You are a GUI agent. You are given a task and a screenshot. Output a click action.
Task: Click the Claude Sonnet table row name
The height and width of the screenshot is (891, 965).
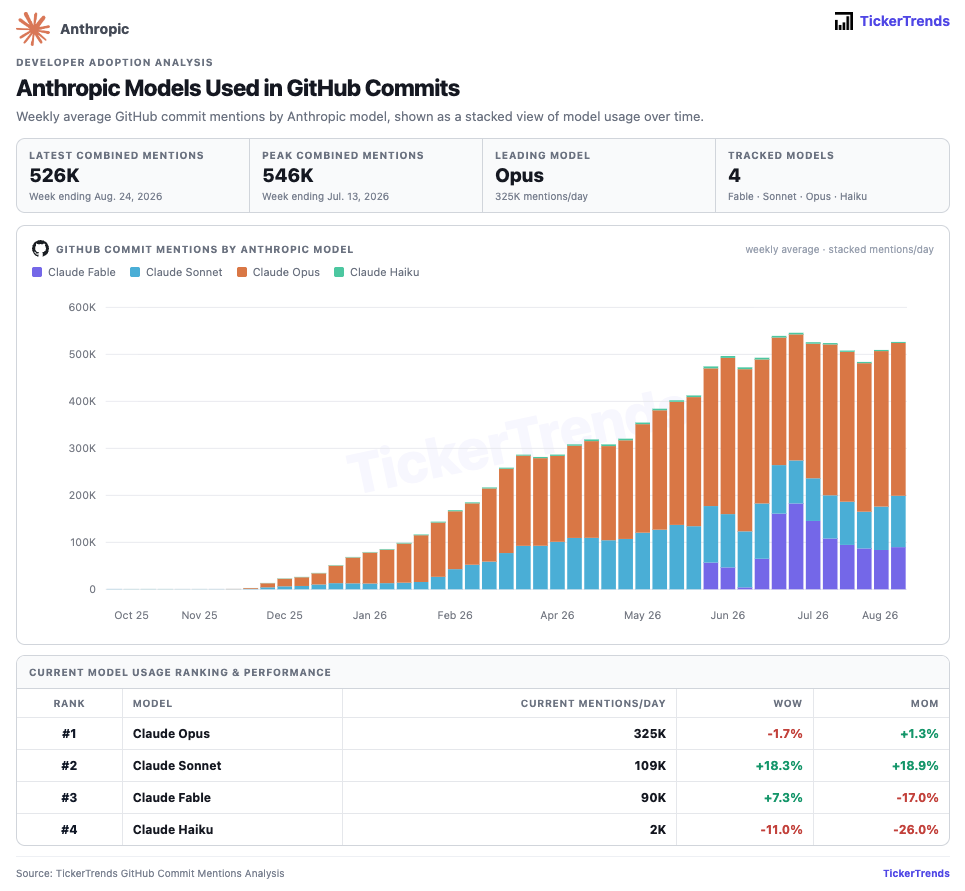[x=177, y=765]
